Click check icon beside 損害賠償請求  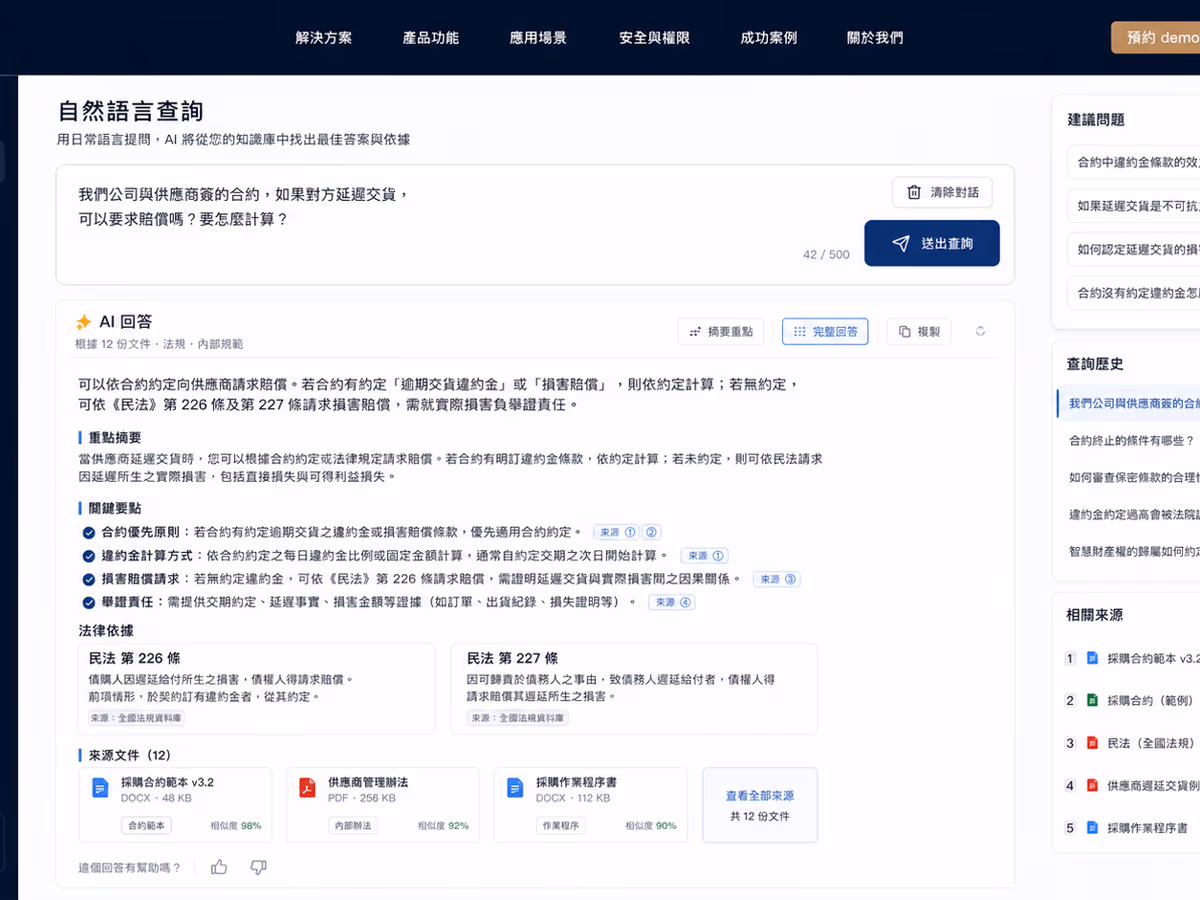coord(89,579)
